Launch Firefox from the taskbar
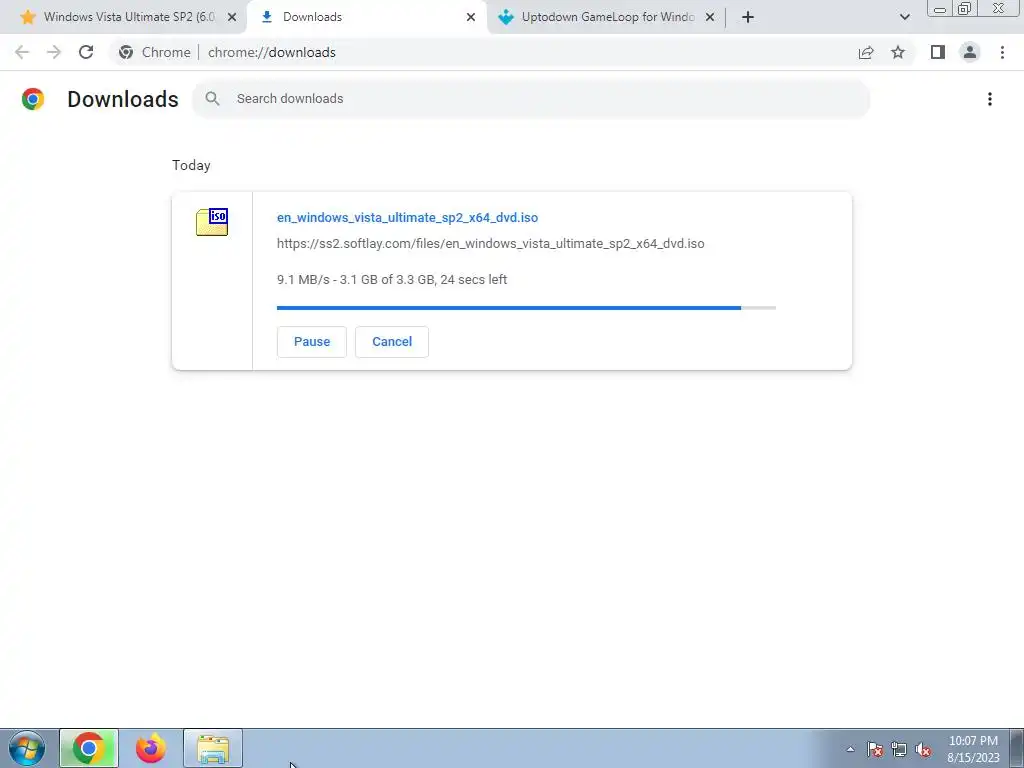Viewport: 1024px width, 768px height. 150,748
